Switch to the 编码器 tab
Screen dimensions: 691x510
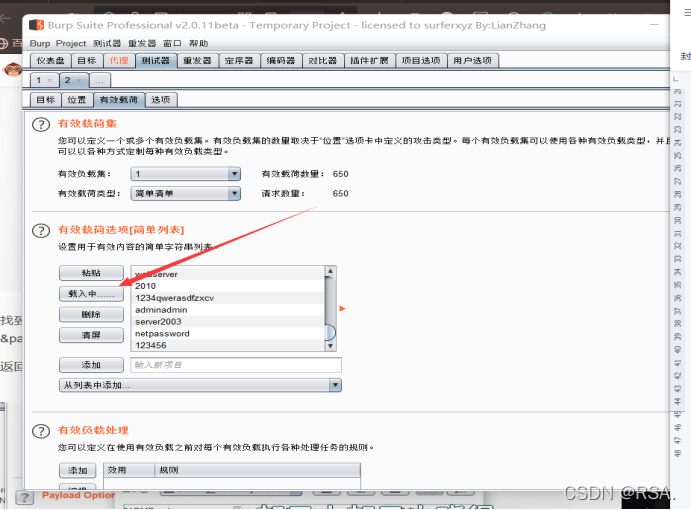coord(281,60)
